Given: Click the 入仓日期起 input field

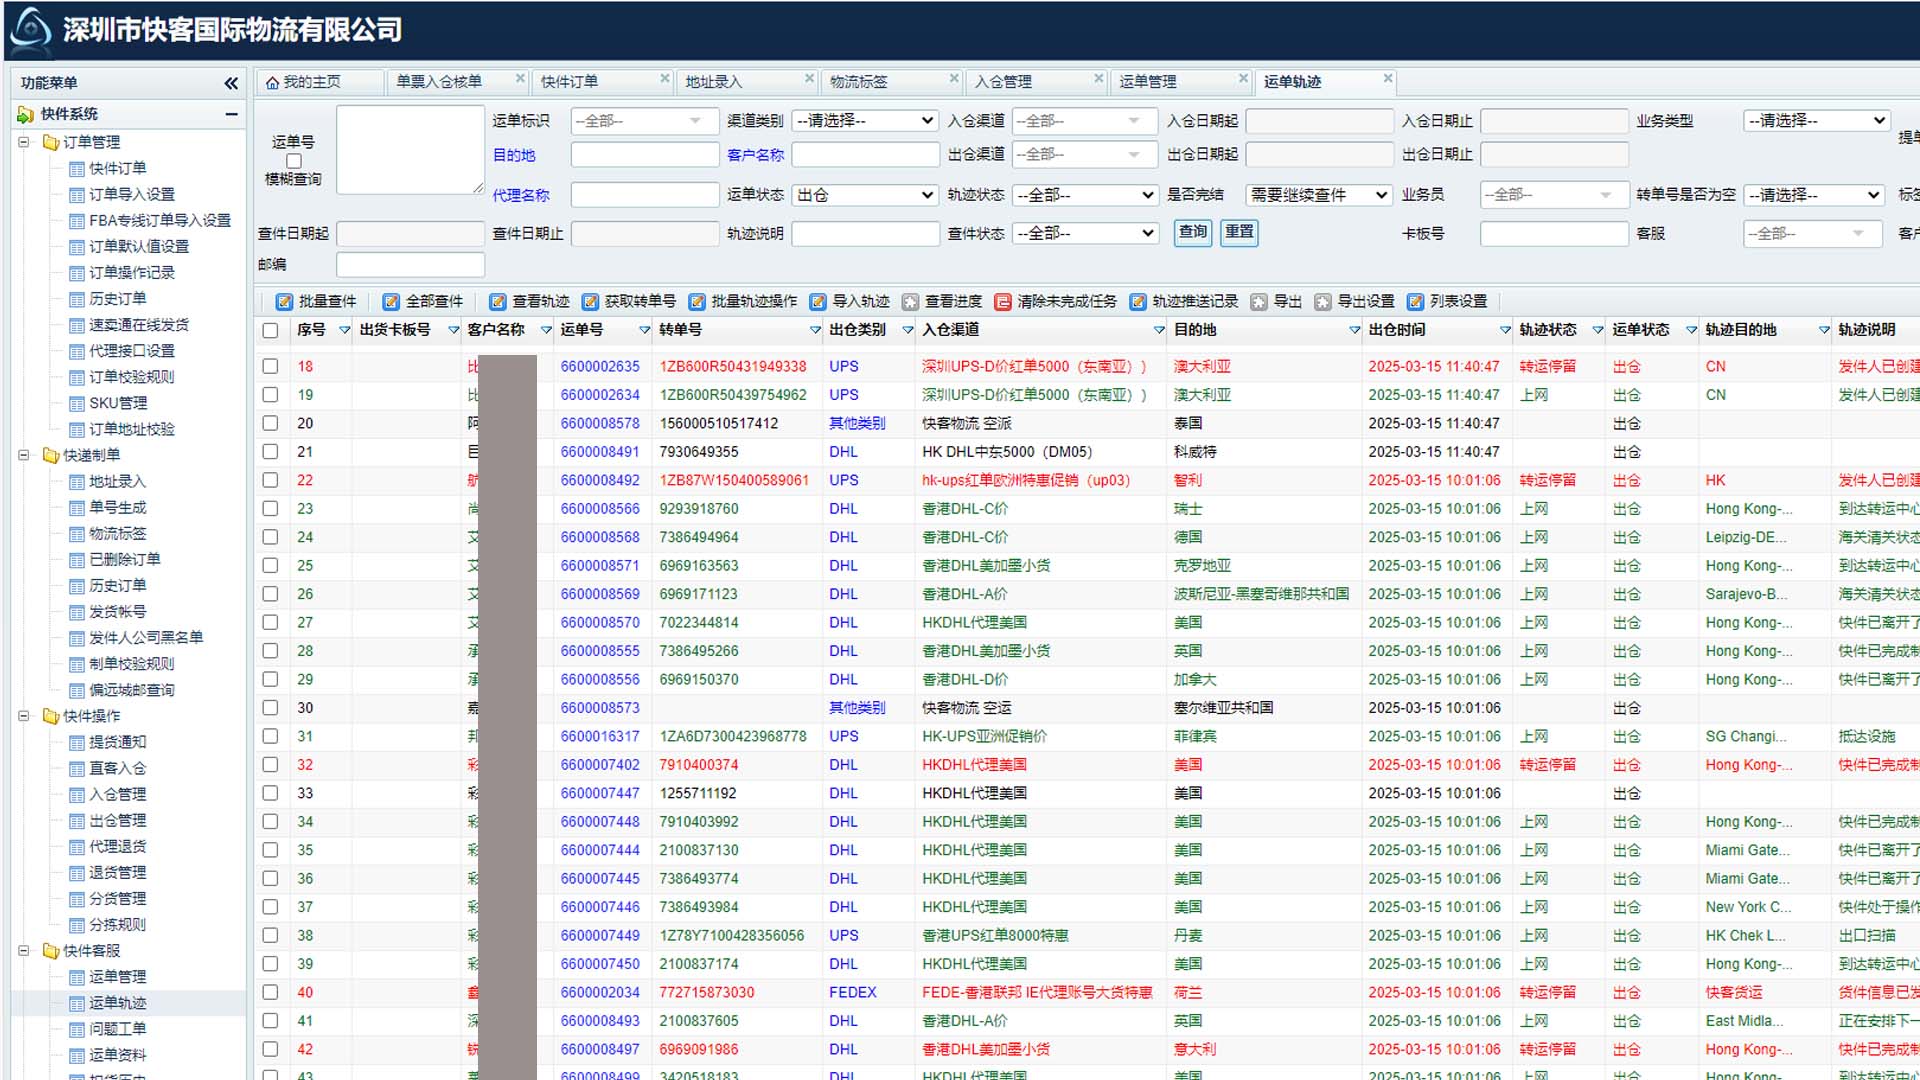Looking at the screenshot, I should click(1320, 121).
